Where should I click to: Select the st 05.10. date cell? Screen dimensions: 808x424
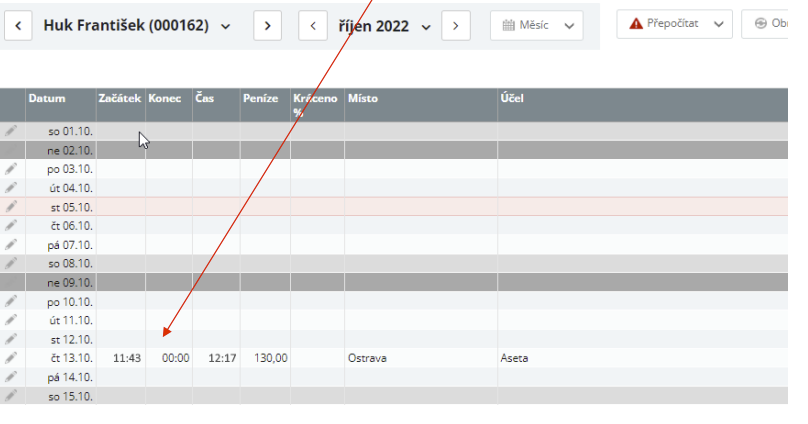[x=61, y=207]
